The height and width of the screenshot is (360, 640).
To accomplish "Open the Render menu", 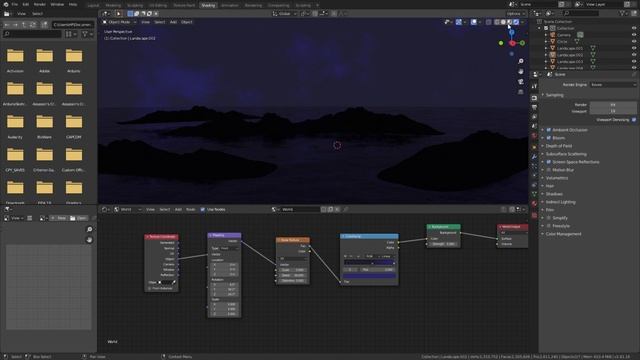I will [40, 4].
